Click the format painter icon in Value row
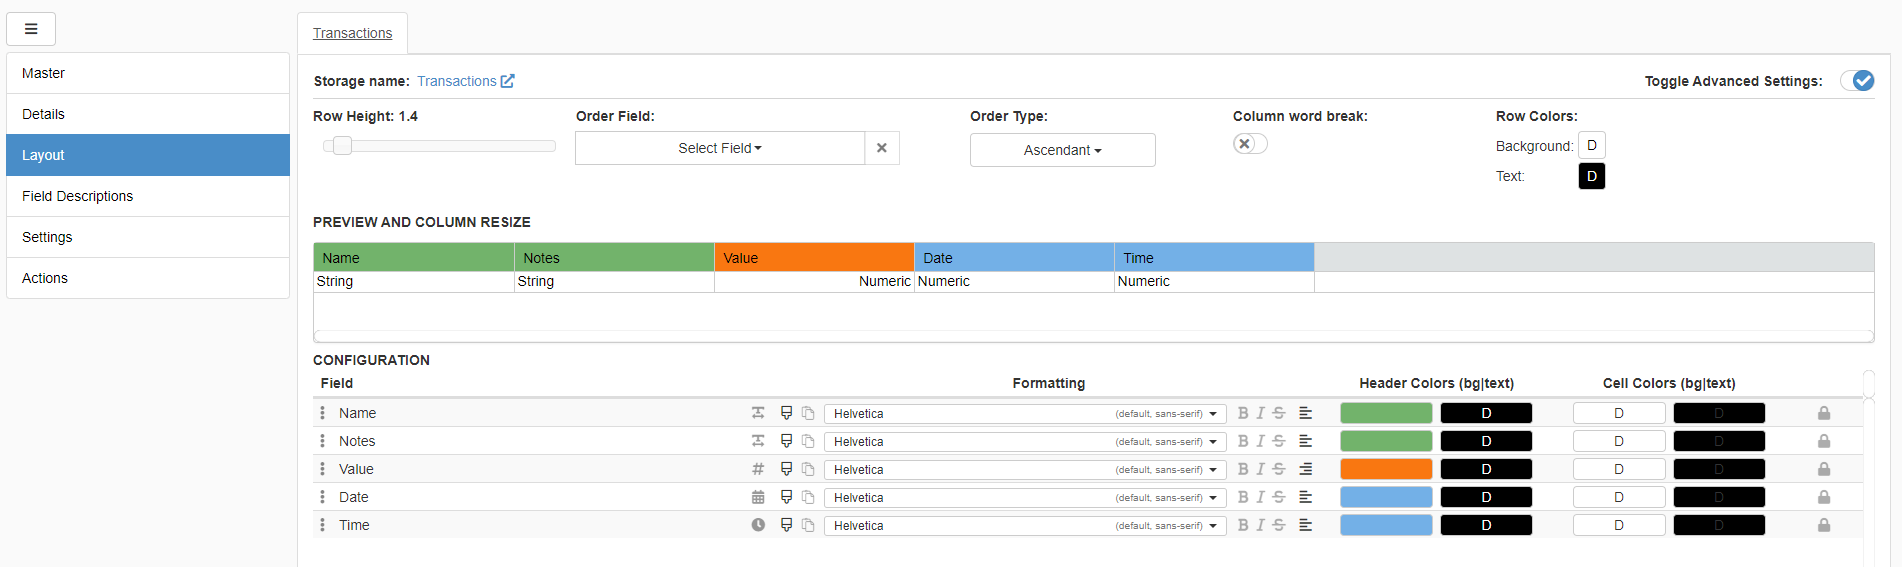The image size is (1902, 567). (x=786, y=469)
